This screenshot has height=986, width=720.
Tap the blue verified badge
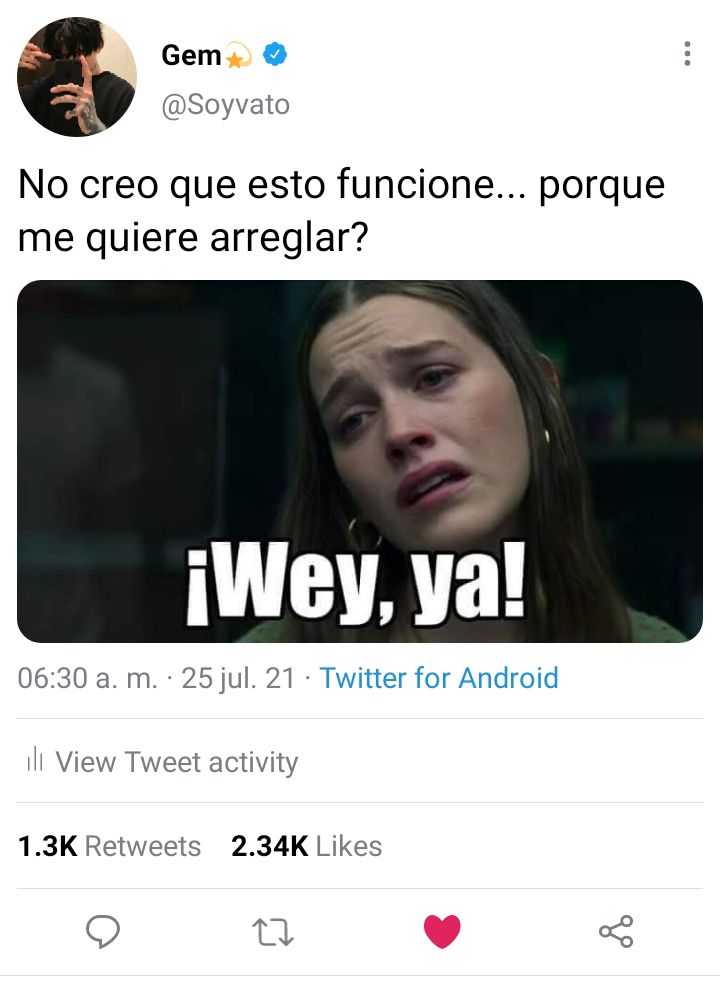tap(275, 55)
